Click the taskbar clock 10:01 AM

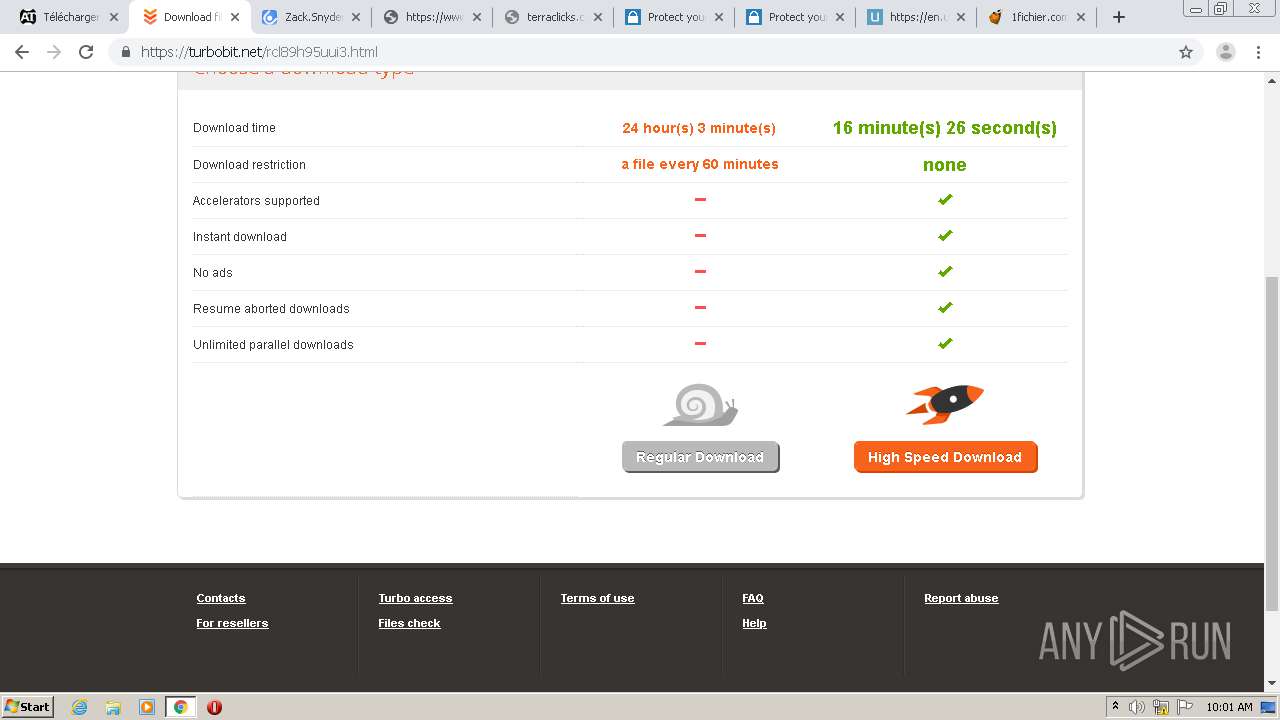tap(1229, 707)
